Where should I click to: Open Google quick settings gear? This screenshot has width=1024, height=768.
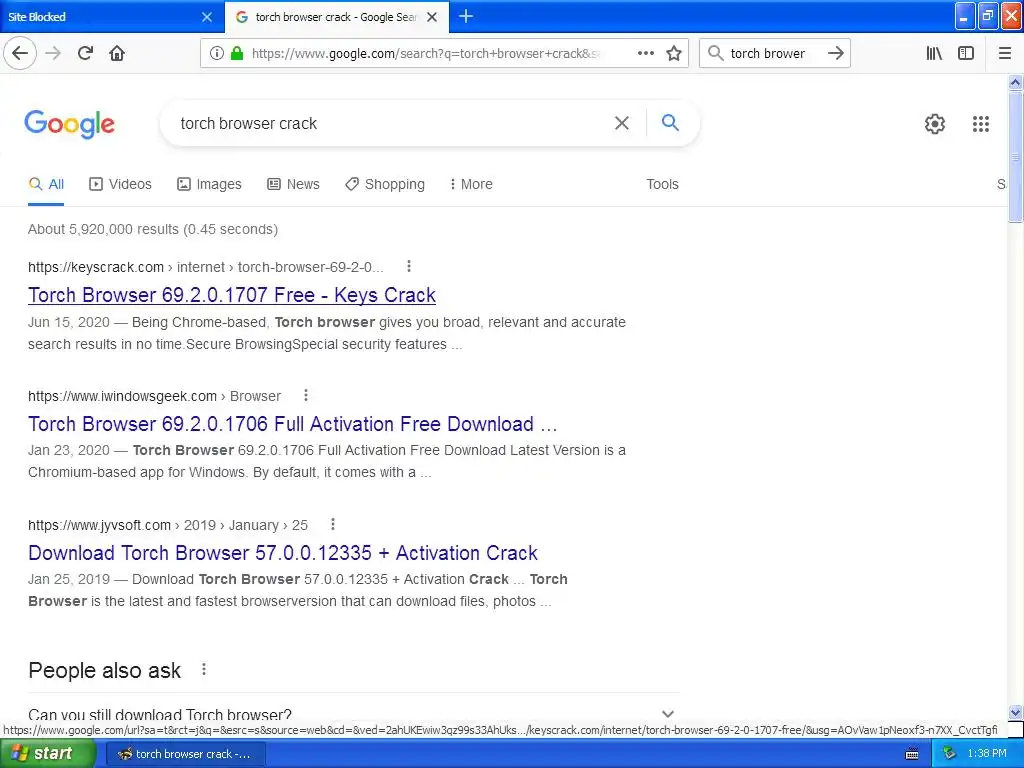coord(935,123)
